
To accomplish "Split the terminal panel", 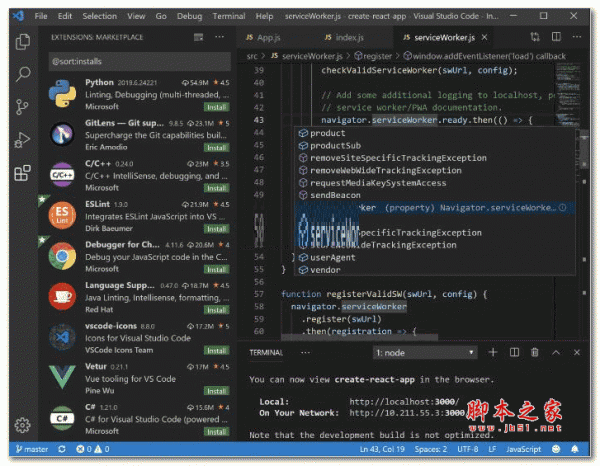I will pyautogui.click(x=514, y=352).
